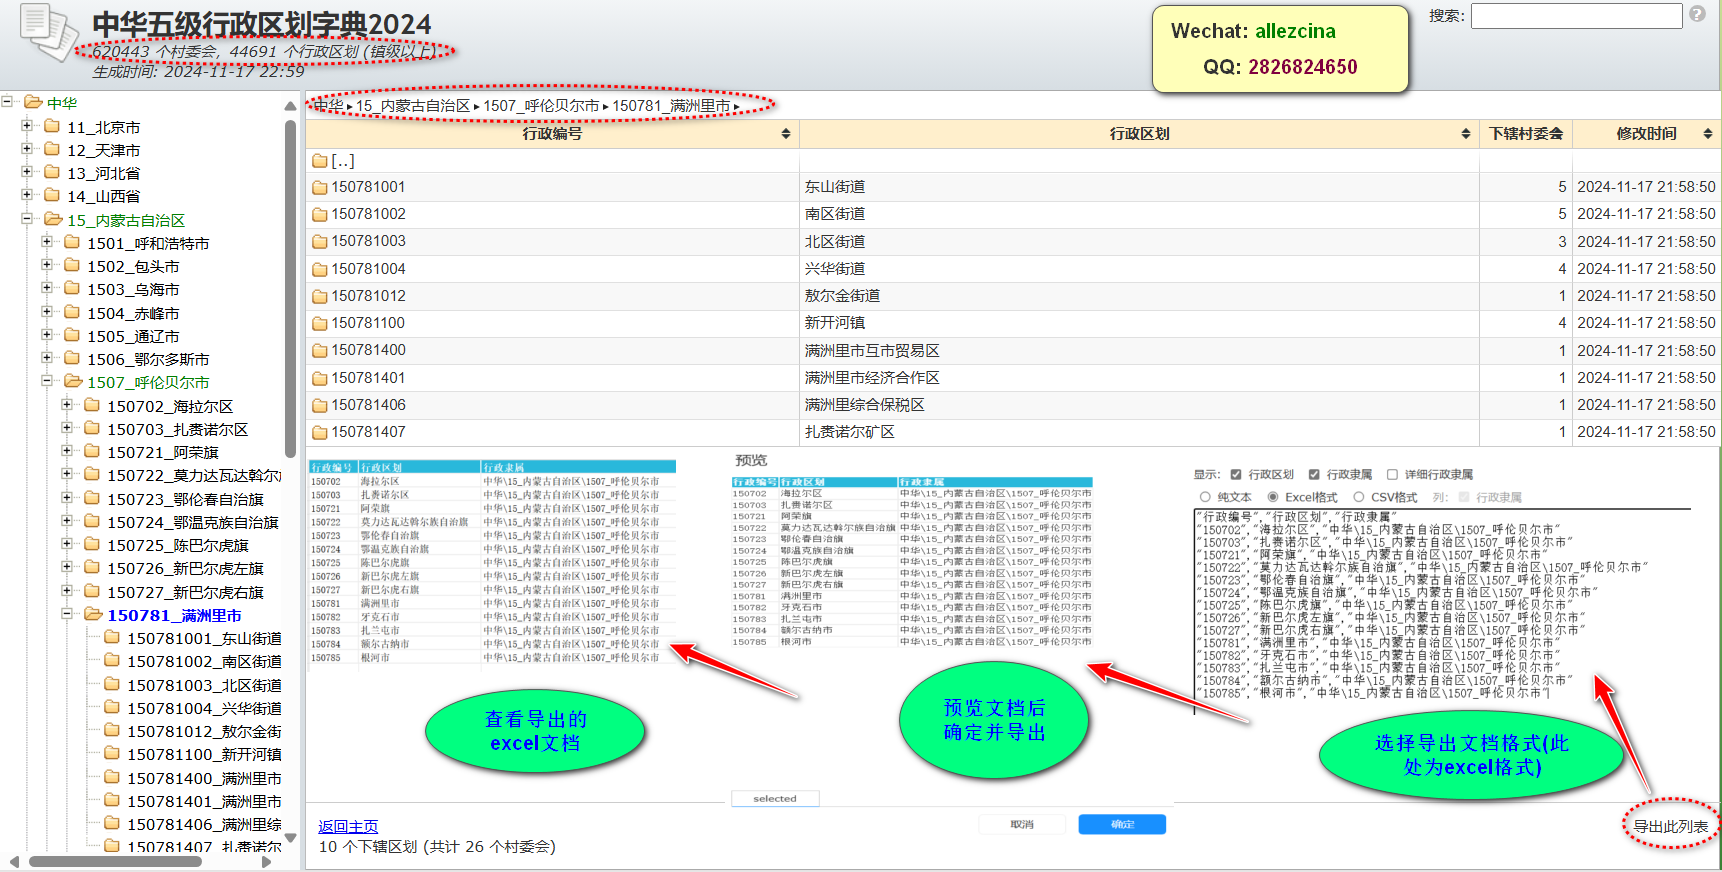Uncheck the 行政区划 display checkbox

click(1236, 475)
